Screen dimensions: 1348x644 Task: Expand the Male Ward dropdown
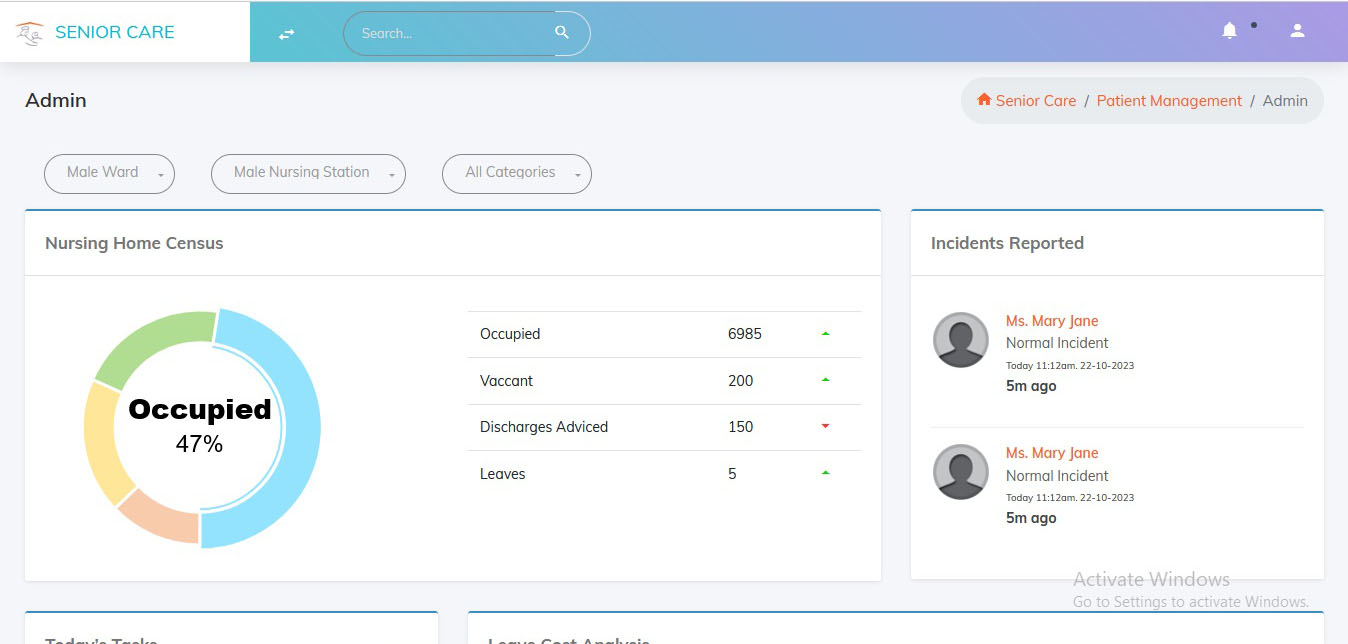tap(109, 173)
